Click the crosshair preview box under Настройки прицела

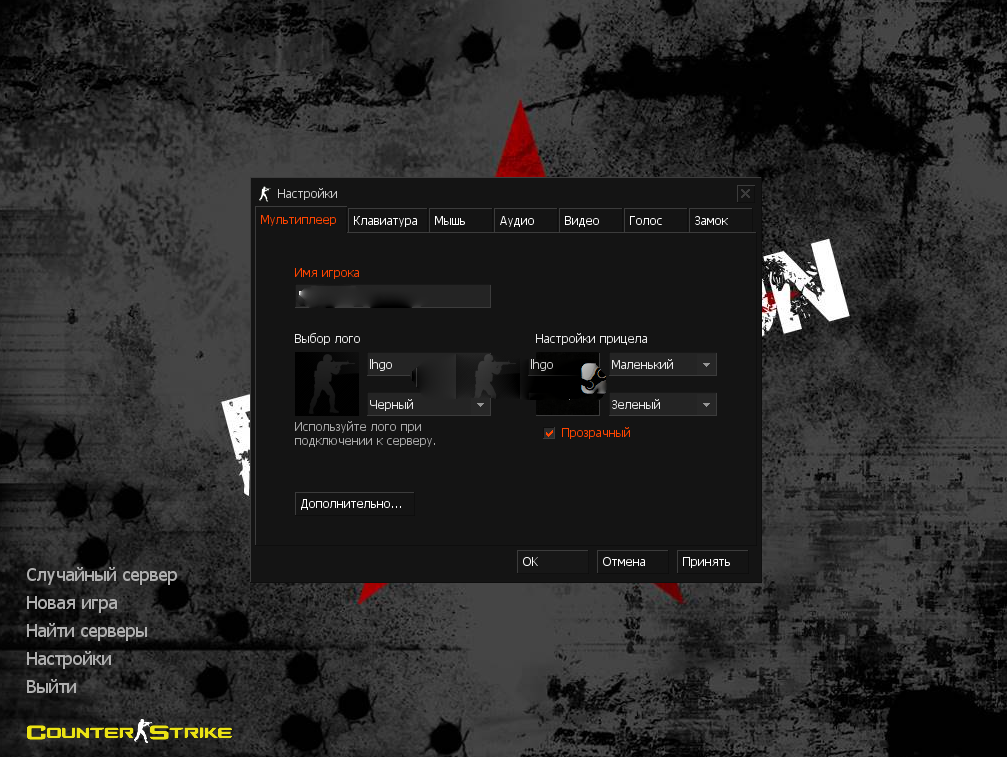point(567,384)
